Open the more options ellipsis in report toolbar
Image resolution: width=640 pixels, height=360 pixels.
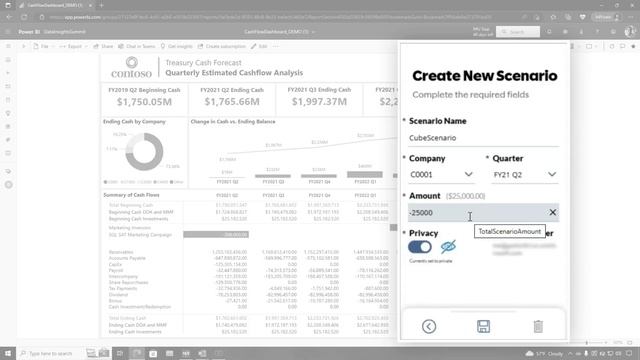(x=276, y=47)
